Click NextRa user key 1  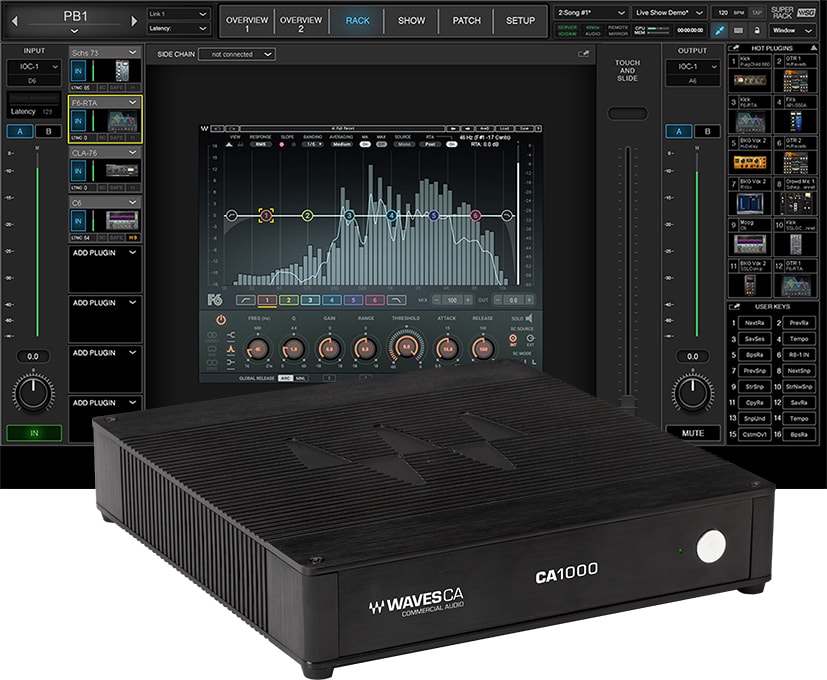click(x=754, y=323)
